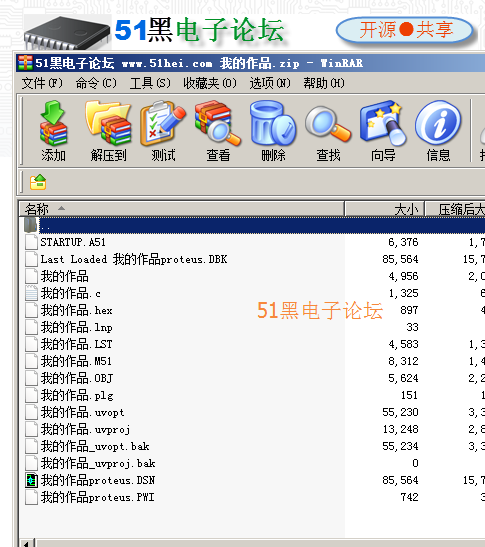The width and height of the screenshot is (485, 547).
Task: Select file 我的作品.plg
Action: coord(77,395)
